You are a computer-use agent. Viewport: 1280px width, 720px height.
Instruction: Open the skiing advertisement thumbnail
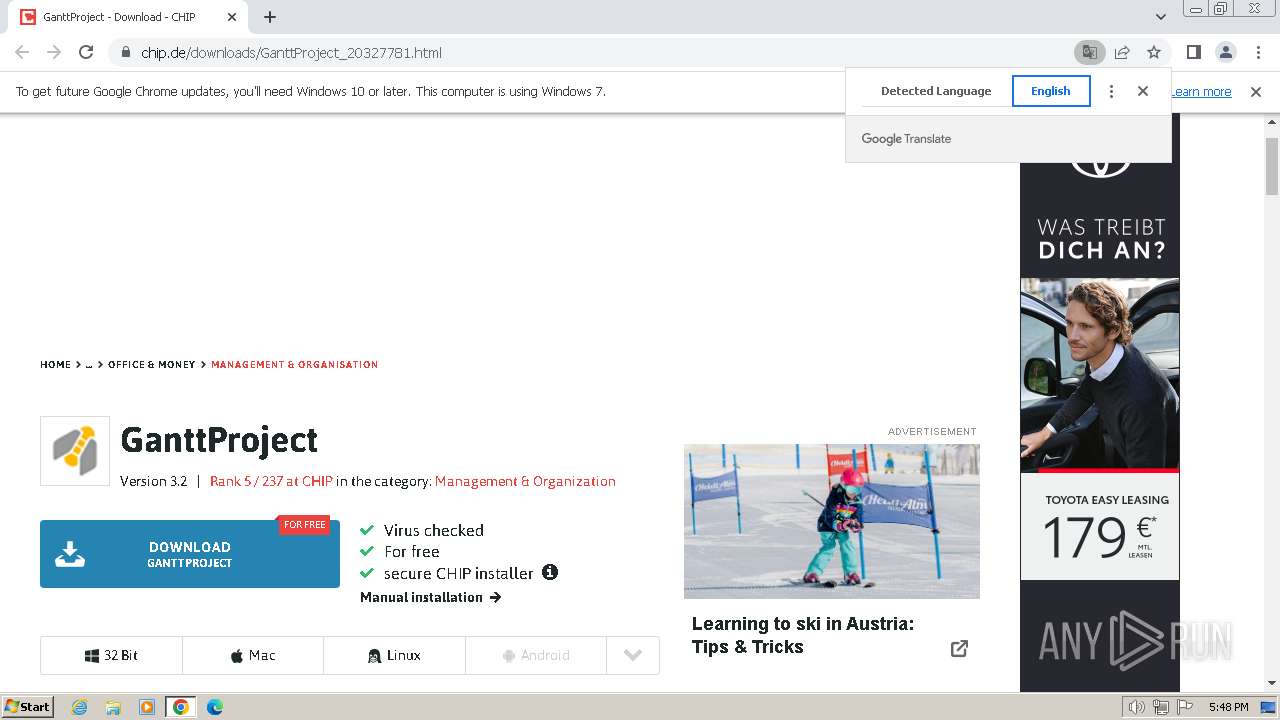click(x=832, y=521)
